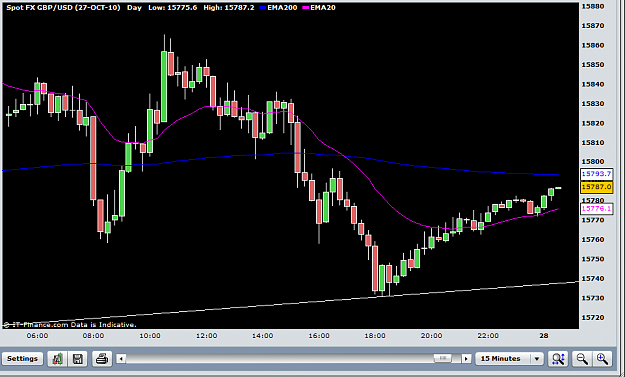Click the export chart data icon

point(57,359)
